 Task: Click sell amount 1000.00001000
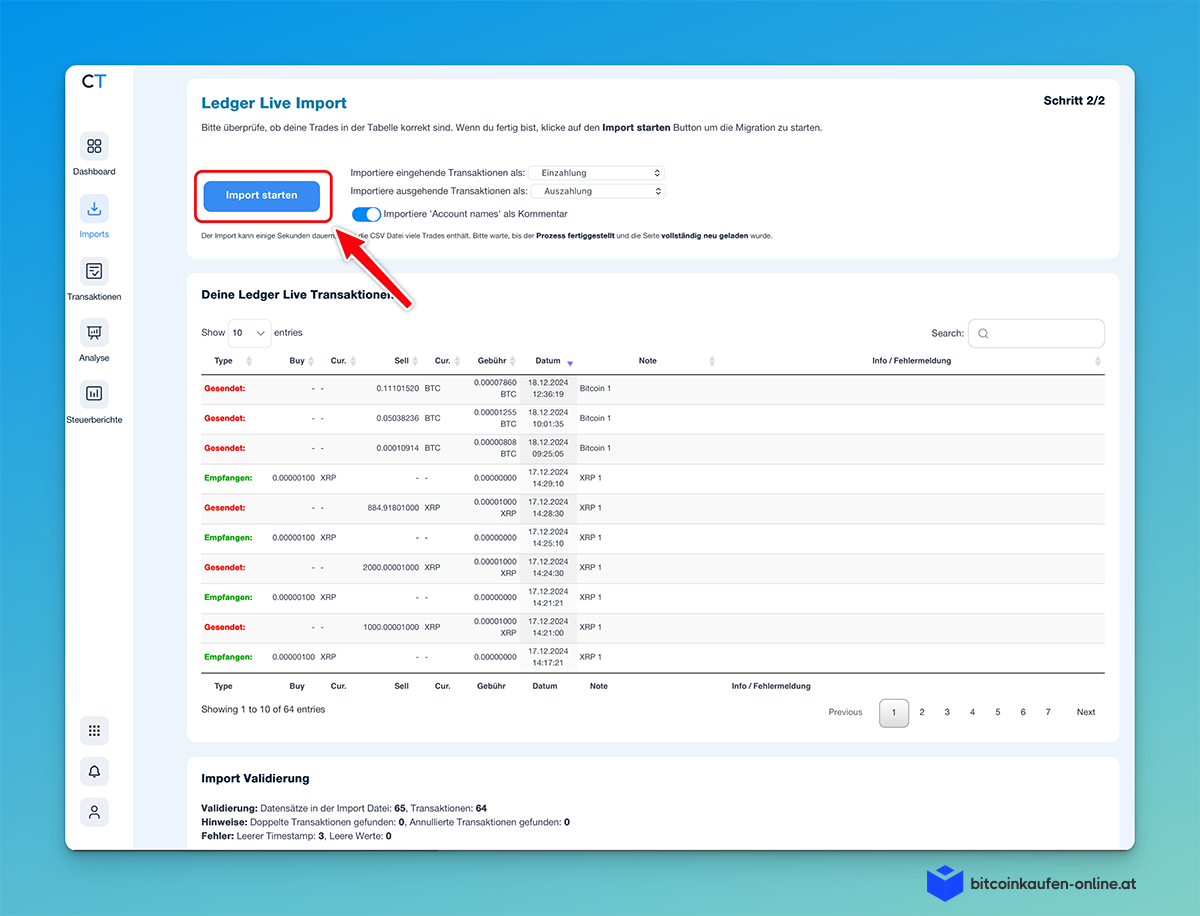click(392, 628)
